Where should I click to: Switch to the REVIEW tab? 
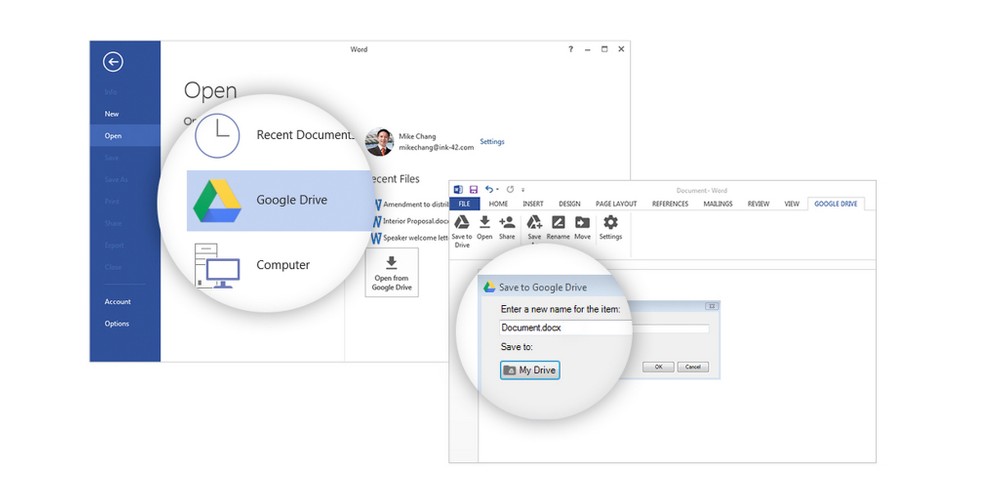(758, 204)
